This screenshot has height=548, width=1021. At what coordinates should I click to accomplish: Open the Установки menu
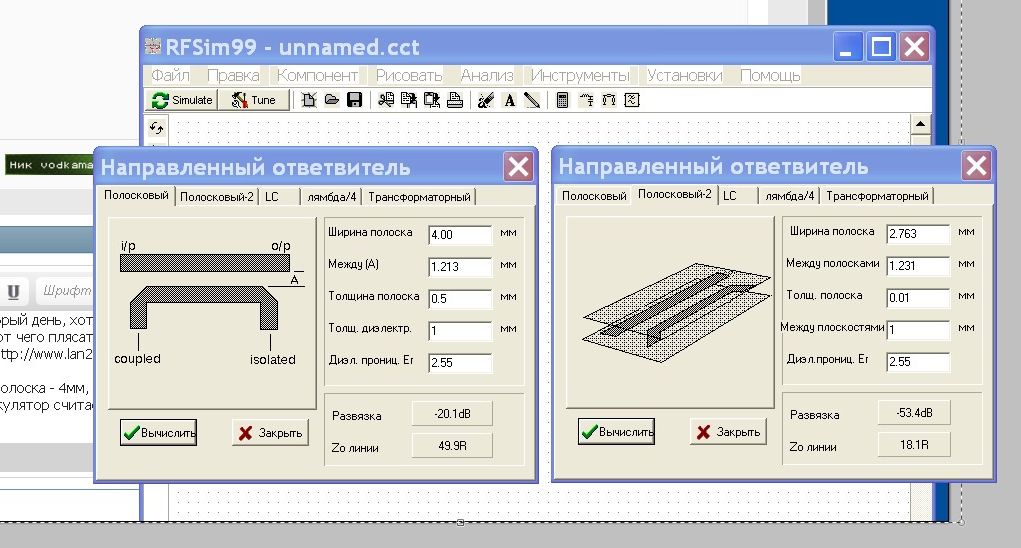(684, 75)
